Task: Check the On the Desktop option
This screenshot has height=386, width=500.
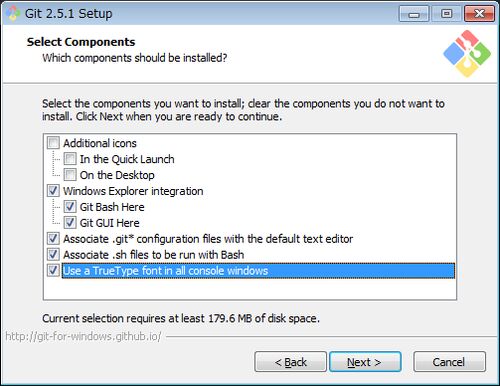Action: (70, 175)
